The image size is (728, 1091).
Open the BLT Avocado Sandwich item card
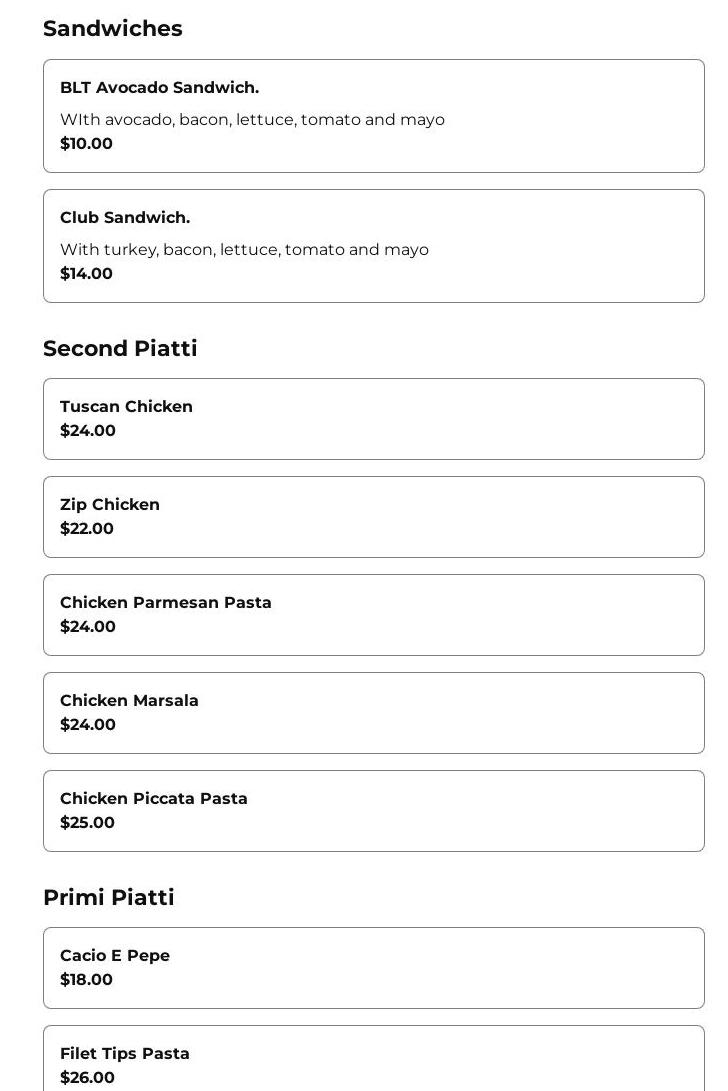click(374, 116)
